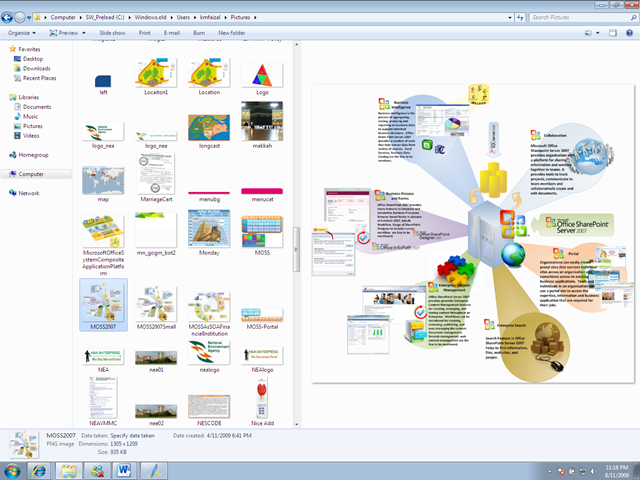
Task: Click the file list vertical scrollbar
Action: pos(297,235)
